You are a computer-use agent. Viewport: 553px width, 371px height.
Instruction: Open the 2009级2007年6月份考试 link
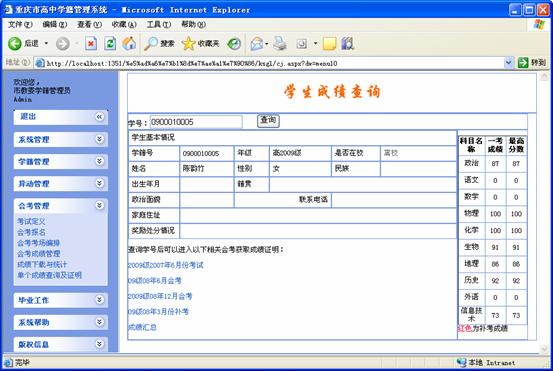pos(165,265)
